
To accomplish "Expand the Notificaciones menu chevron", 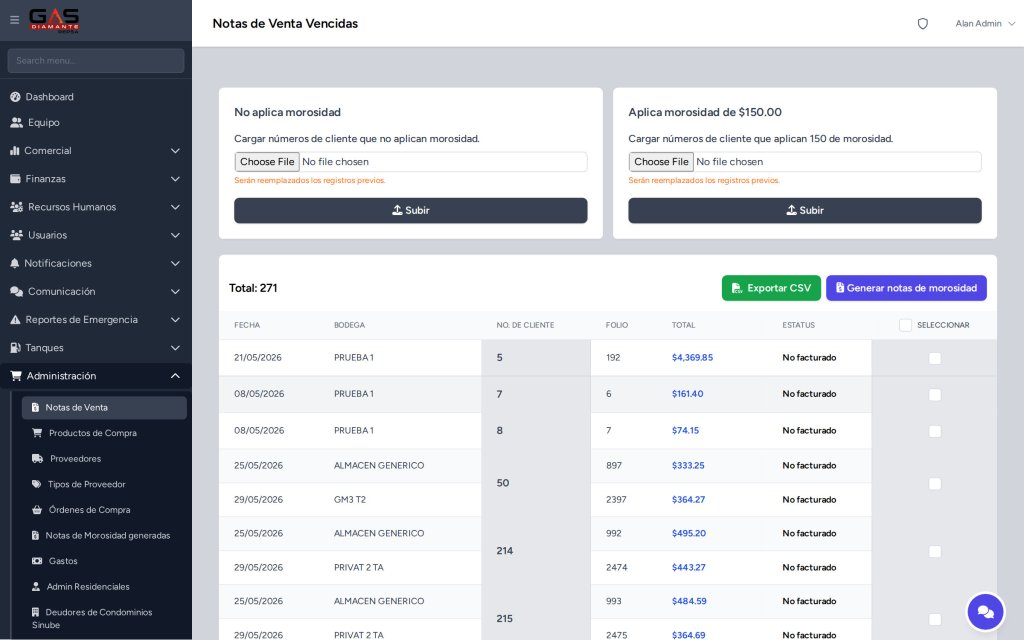I will [x=175, y=263].
